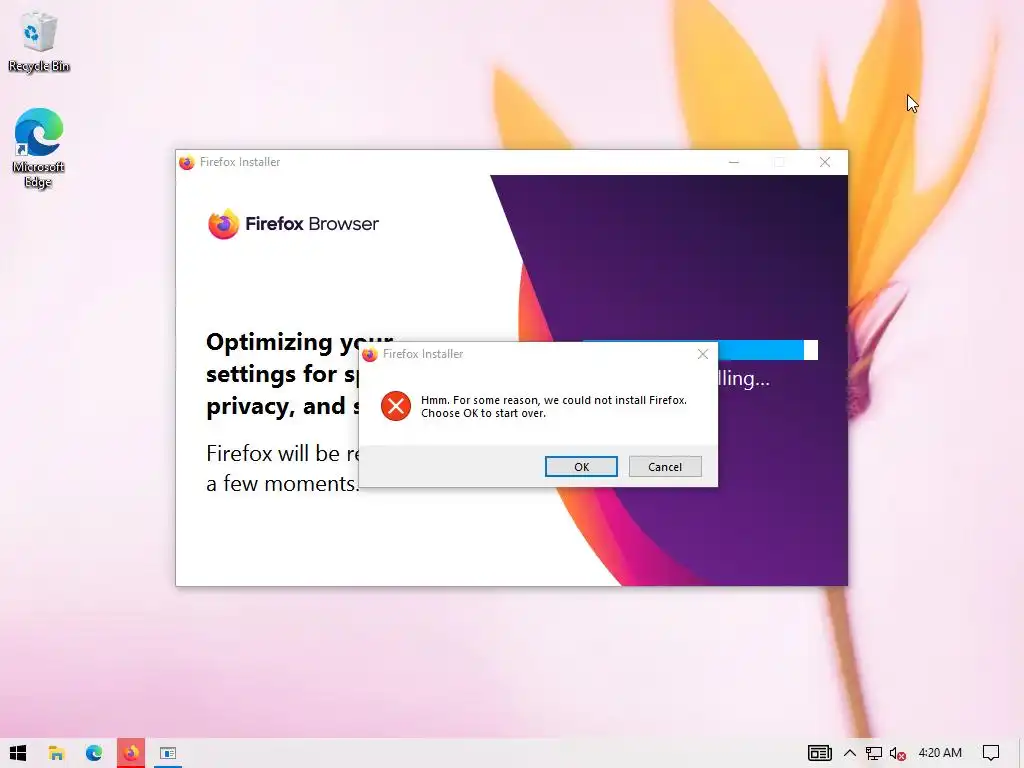Image resolution: width=1024 pixels, height=768 pixels.
Task: Click the muted volume tray icon
Action: (x=897, y=753)
